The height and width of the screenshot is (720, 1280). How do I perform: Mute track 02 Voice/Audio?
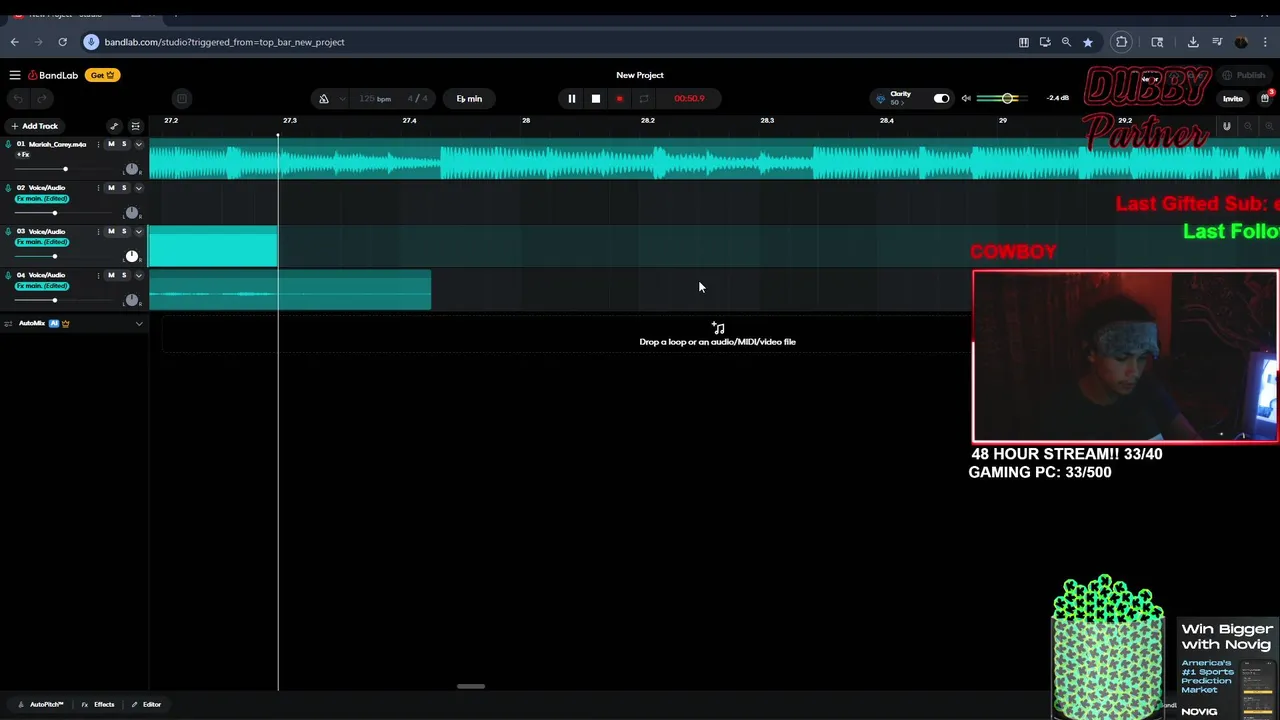[111, 188]
